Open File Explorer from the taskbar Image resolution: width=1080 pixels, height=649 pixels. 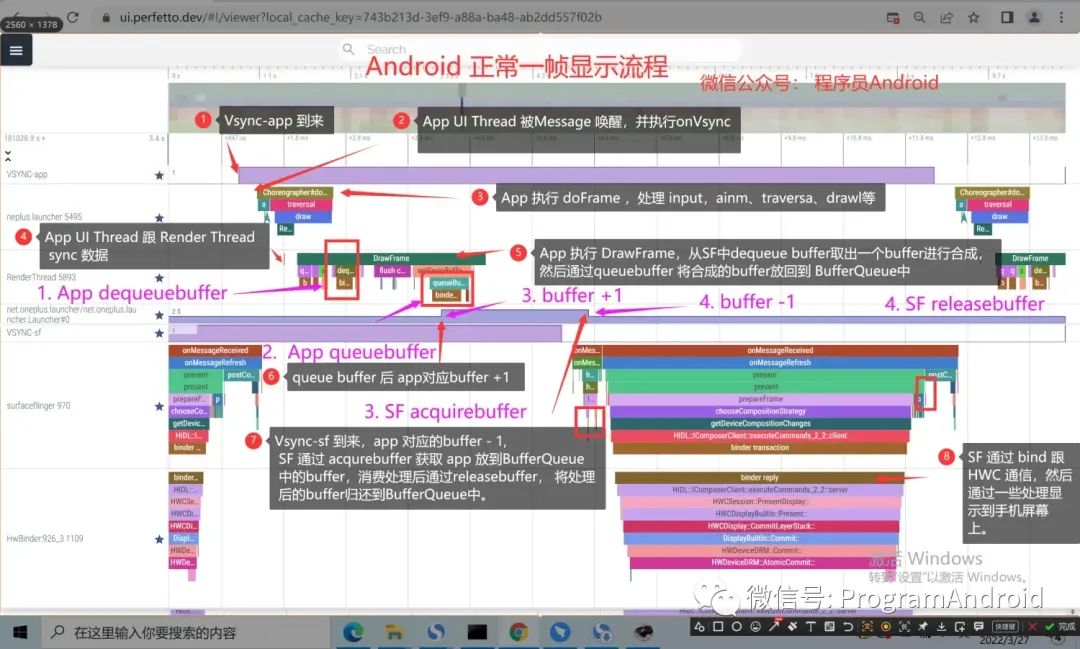(394, 632)
